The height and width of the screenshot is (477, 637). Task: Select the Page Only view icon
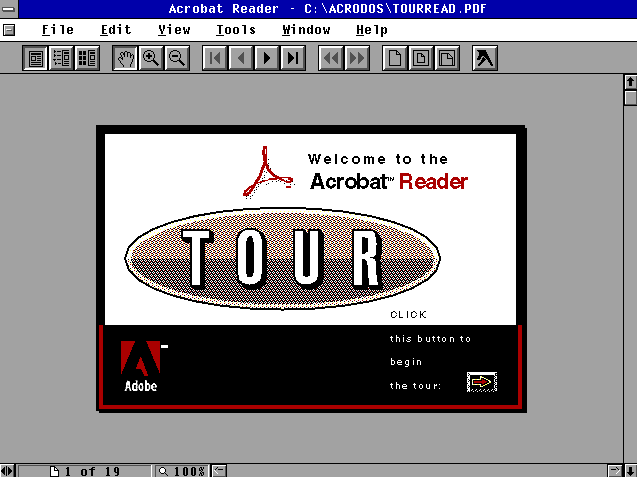coord(35,58)
